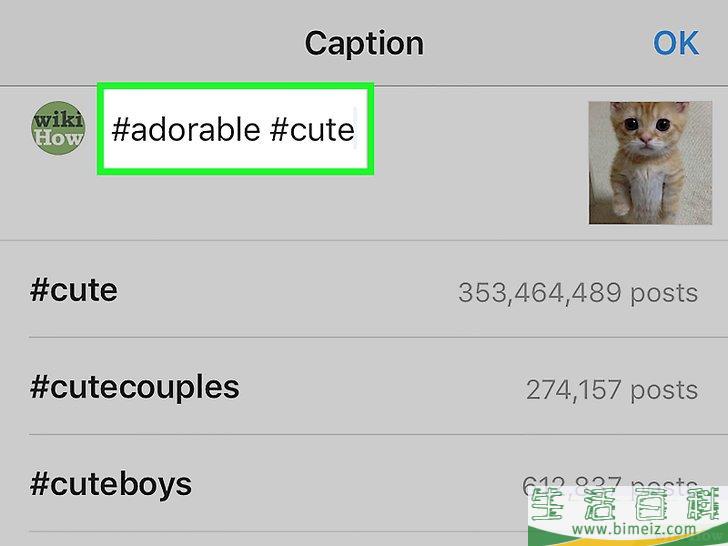
Task: Tap the Caption header title
Action: pyautogui.click(x=364, y=44)
